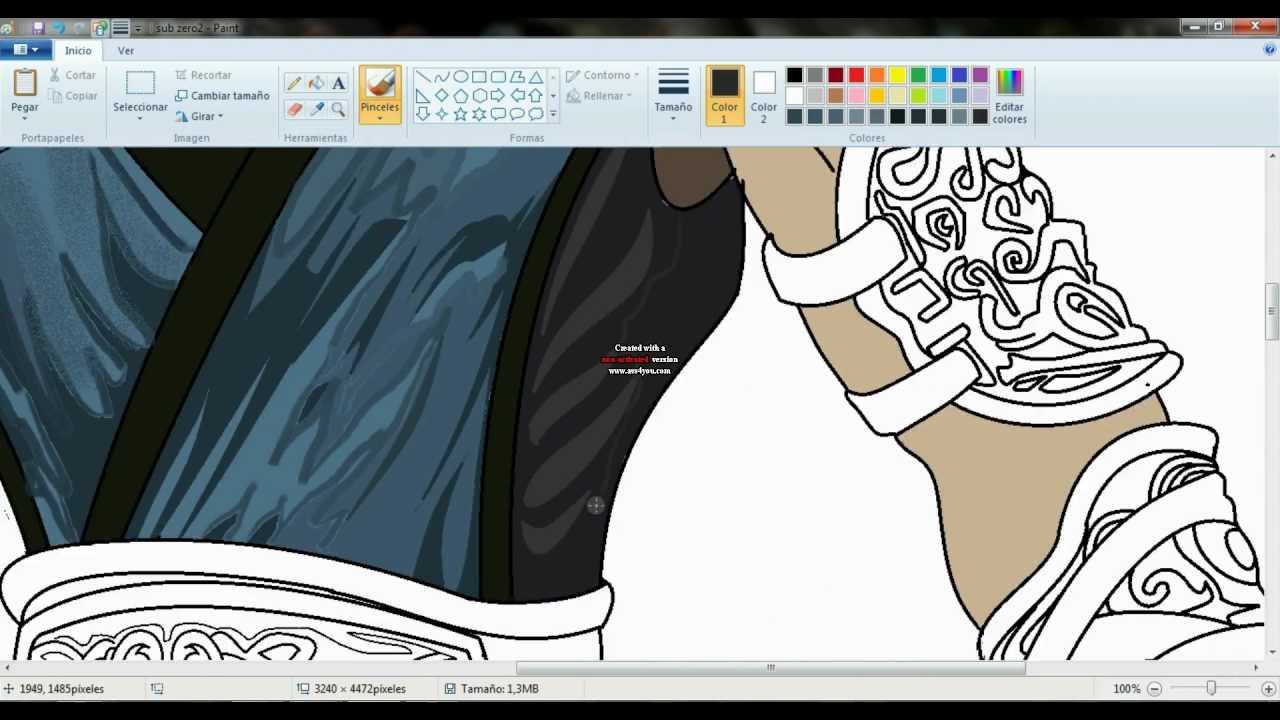Pick the black color swatch
Viewport: 1280px width, 720px height.
[794, 75]
